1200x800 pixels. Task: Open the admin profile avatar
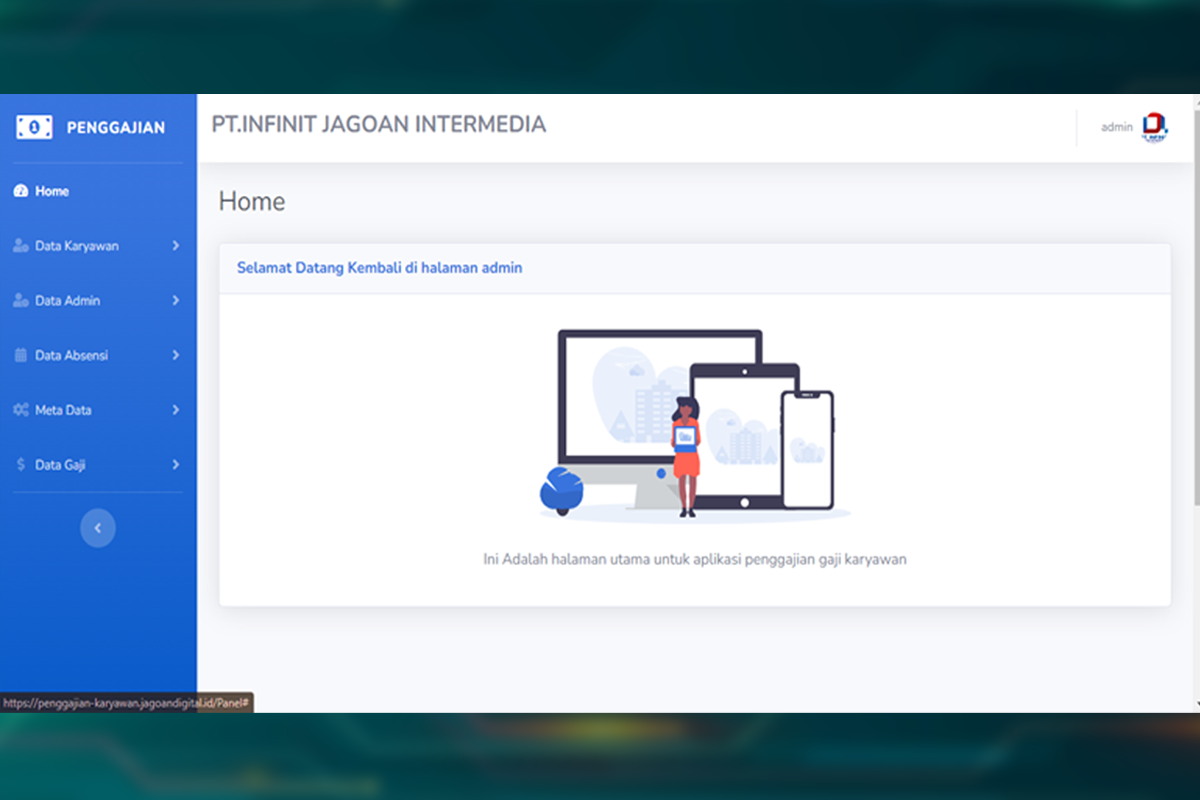(1155, 127)
